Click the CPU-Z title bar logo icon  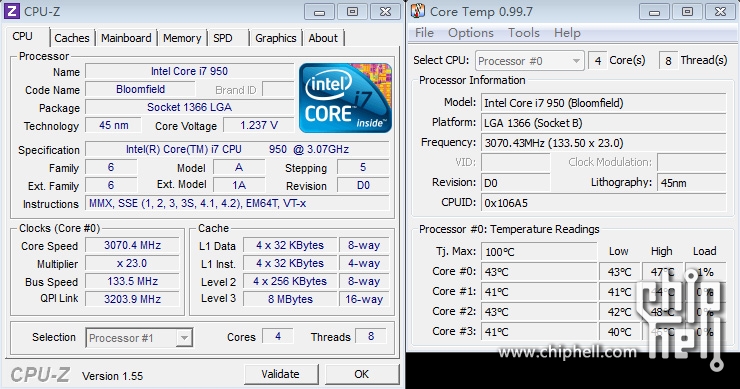point(11,11)
